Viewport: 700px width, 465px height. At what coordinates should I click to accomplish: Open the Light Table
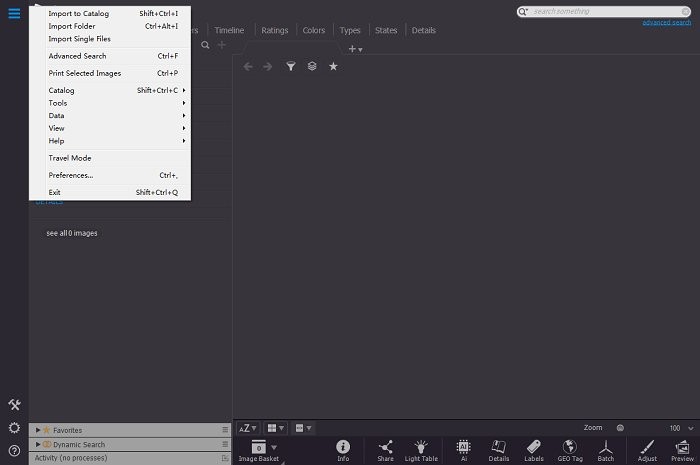[421, 450]
